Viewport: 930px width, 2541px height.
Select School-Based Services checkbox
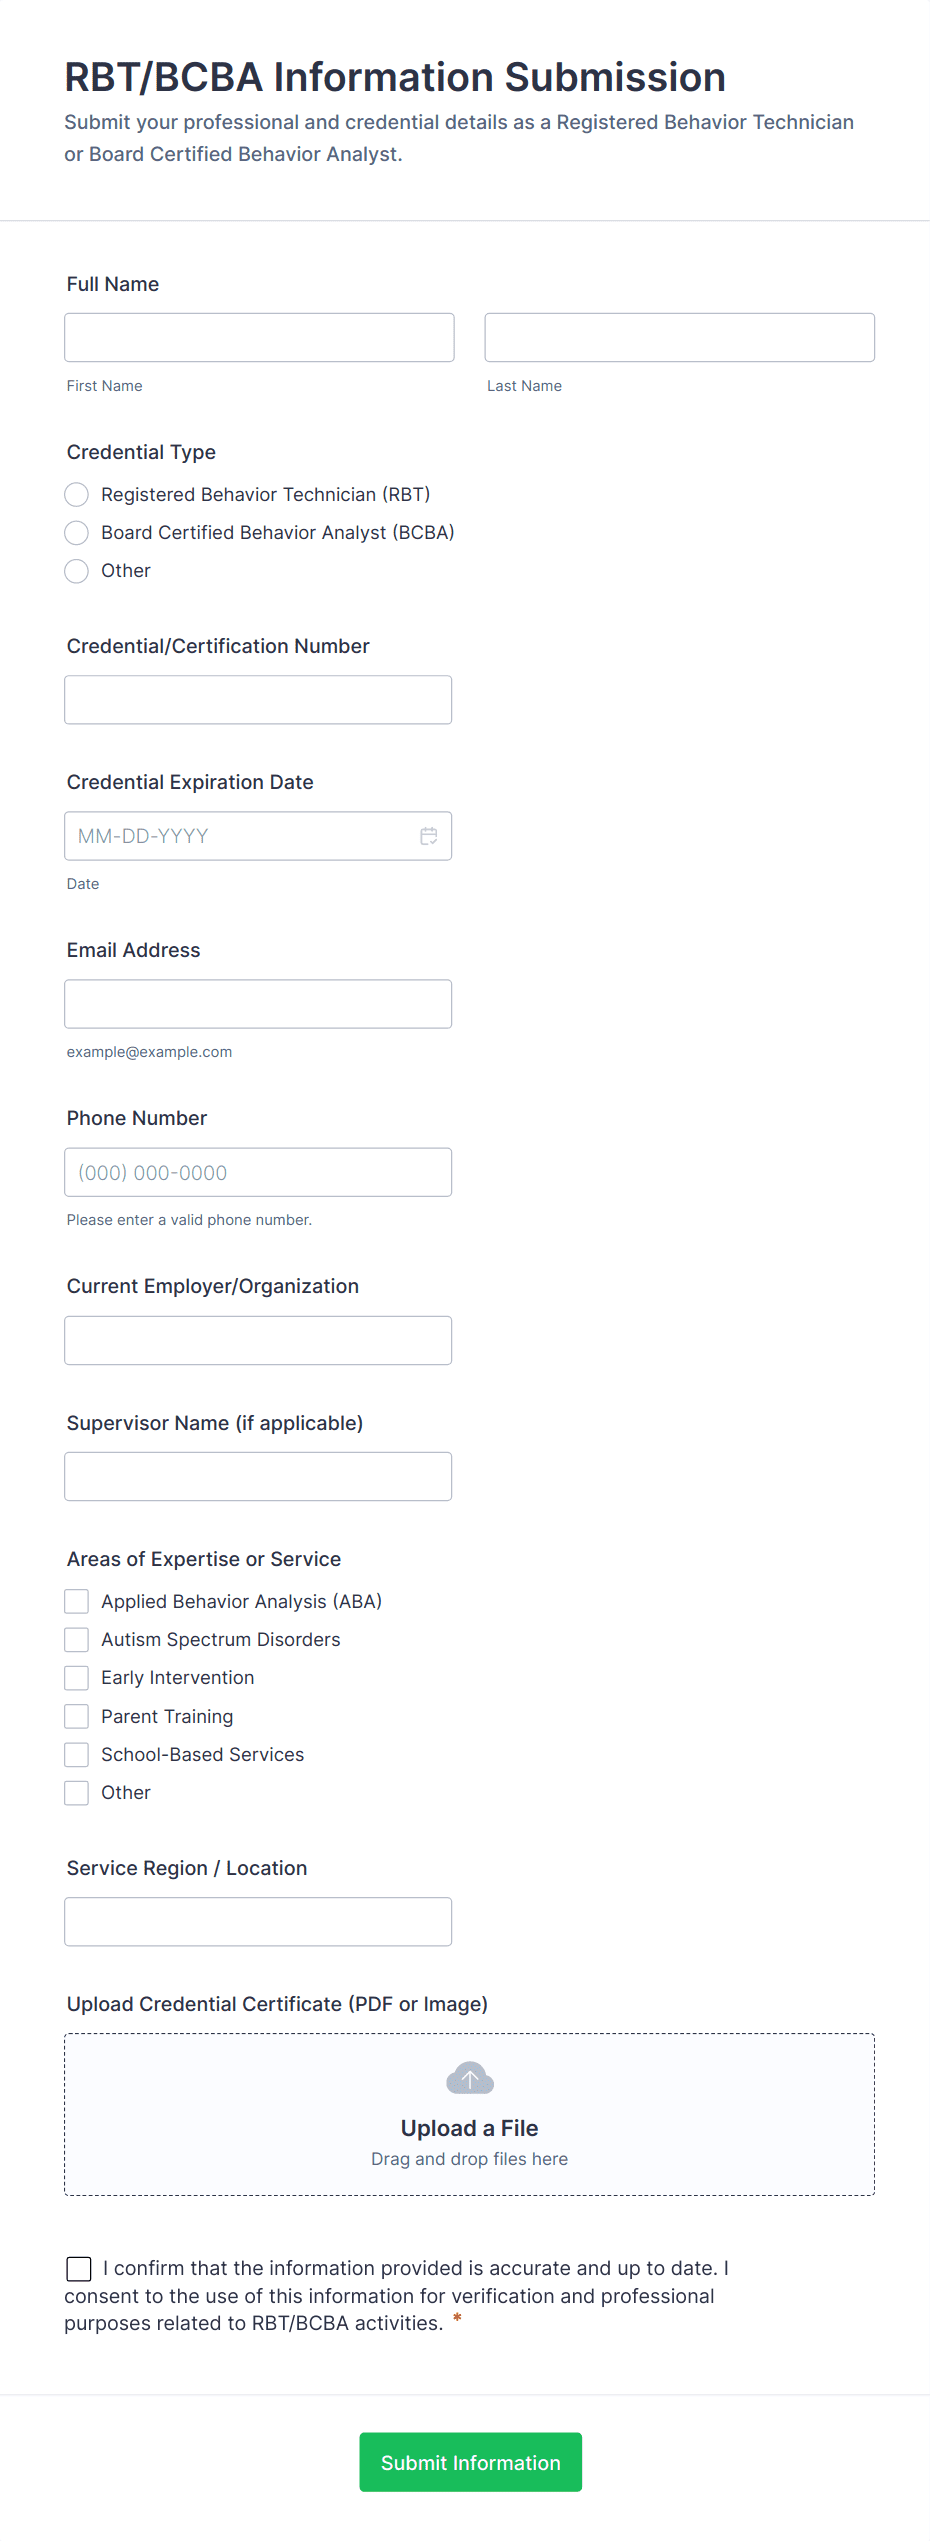click(77, 1755)
